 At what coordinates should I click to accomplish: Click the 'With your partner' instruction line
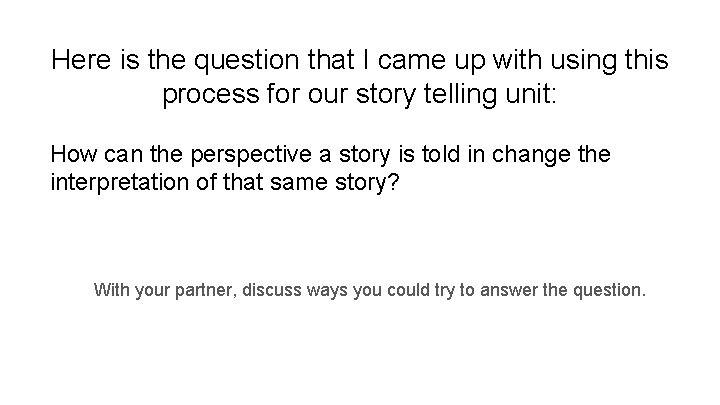[x=370, y=290]
